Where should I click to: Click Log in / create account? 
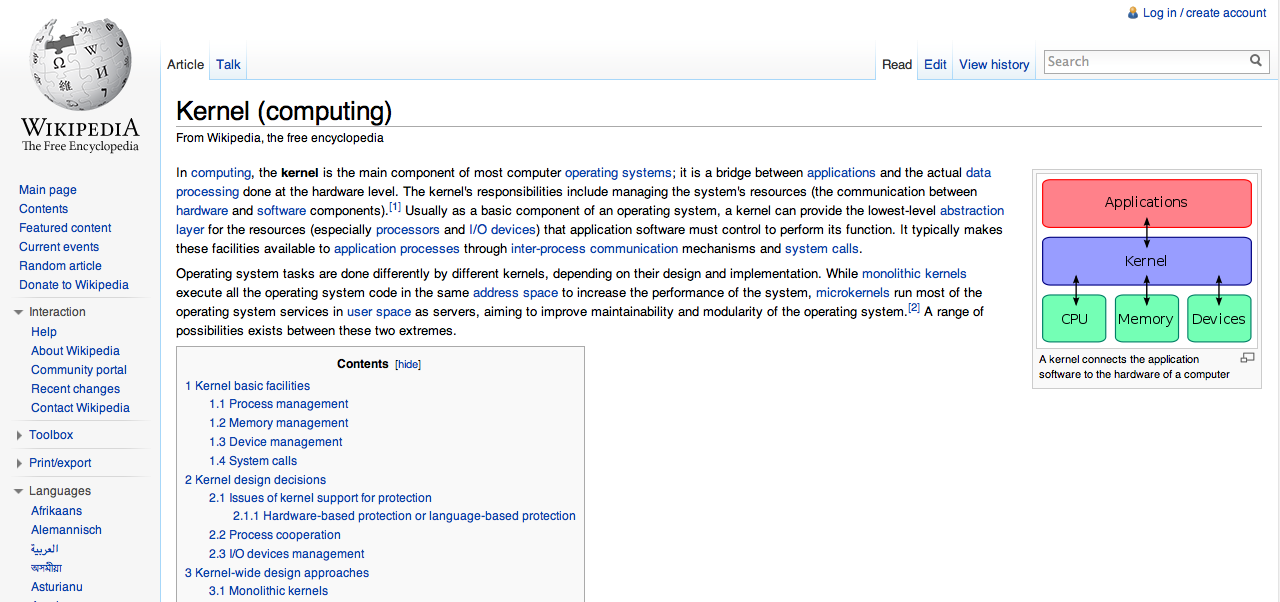[x=1204, y=13]
